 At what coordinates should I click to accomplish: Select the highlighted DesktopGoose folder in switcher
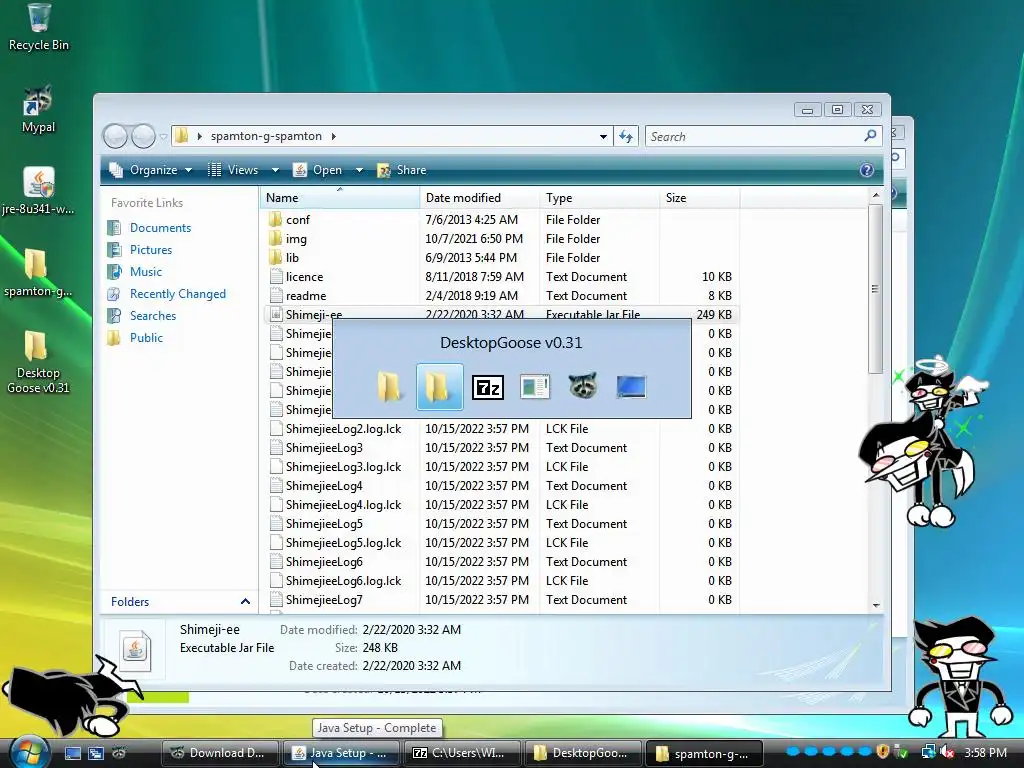[440, 387]
